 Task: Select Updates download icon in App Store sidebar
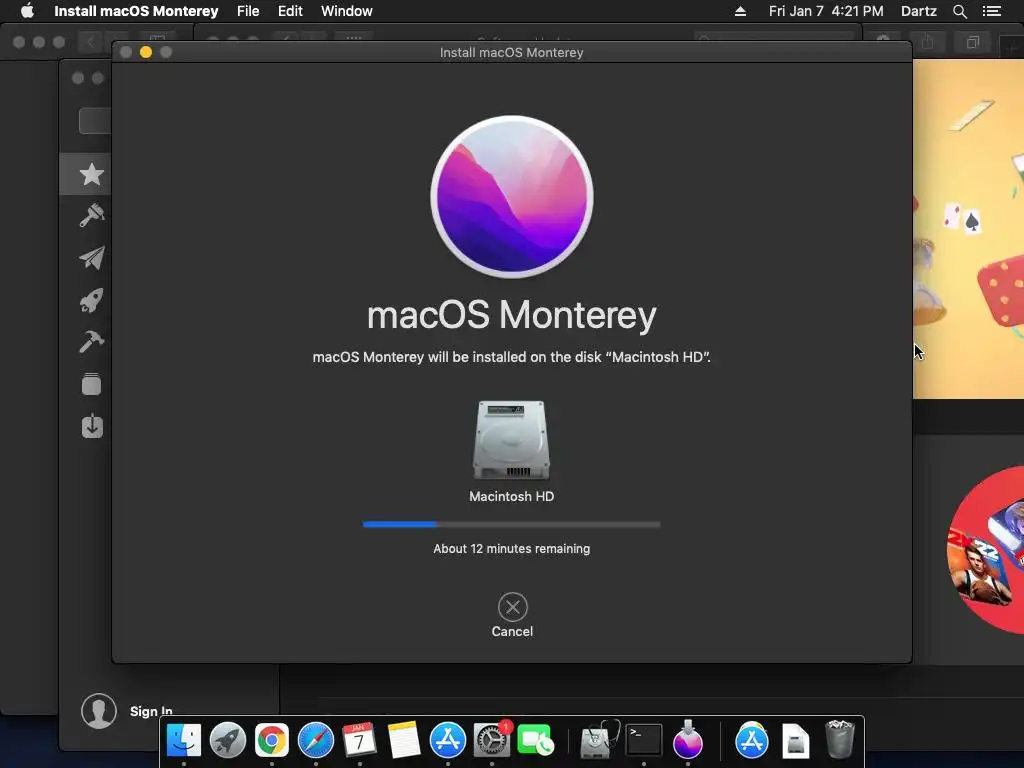[92, 426]
